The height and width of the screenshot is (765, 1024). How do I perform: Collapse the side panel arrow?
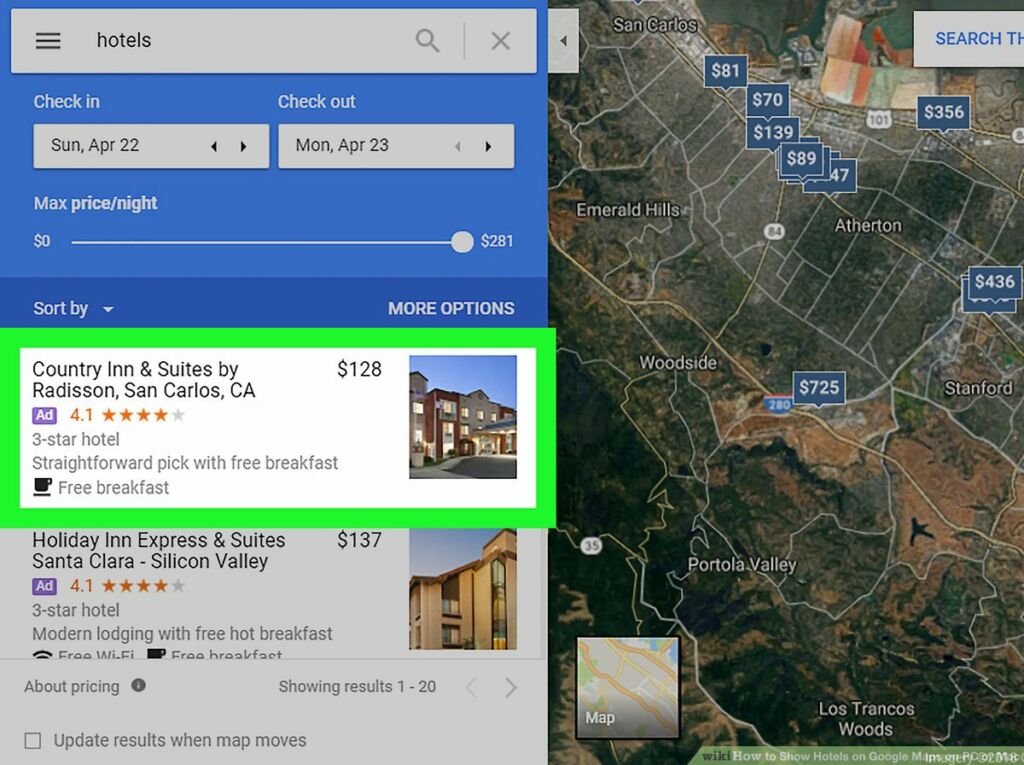click(563, 41)
